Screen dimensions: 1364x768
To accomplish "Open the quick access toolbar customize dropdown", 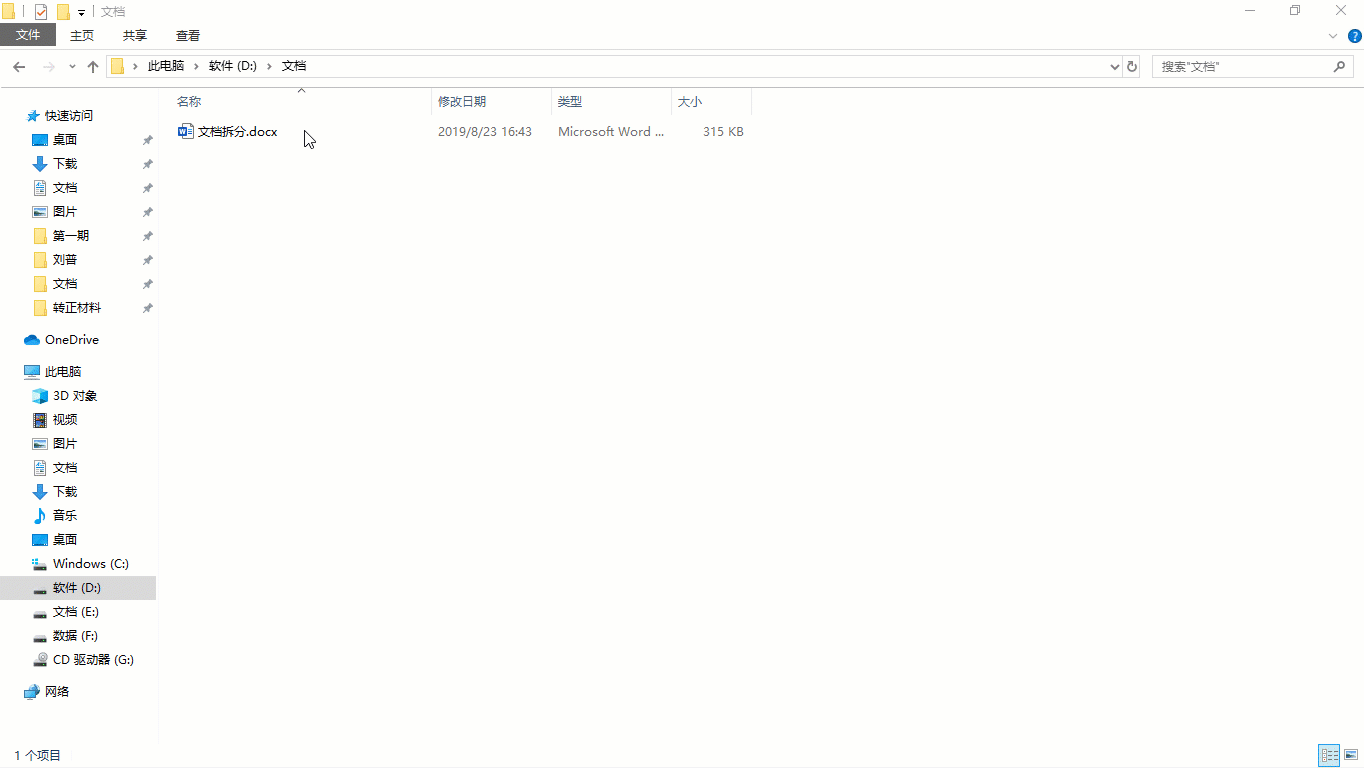I will coord(81,13).
